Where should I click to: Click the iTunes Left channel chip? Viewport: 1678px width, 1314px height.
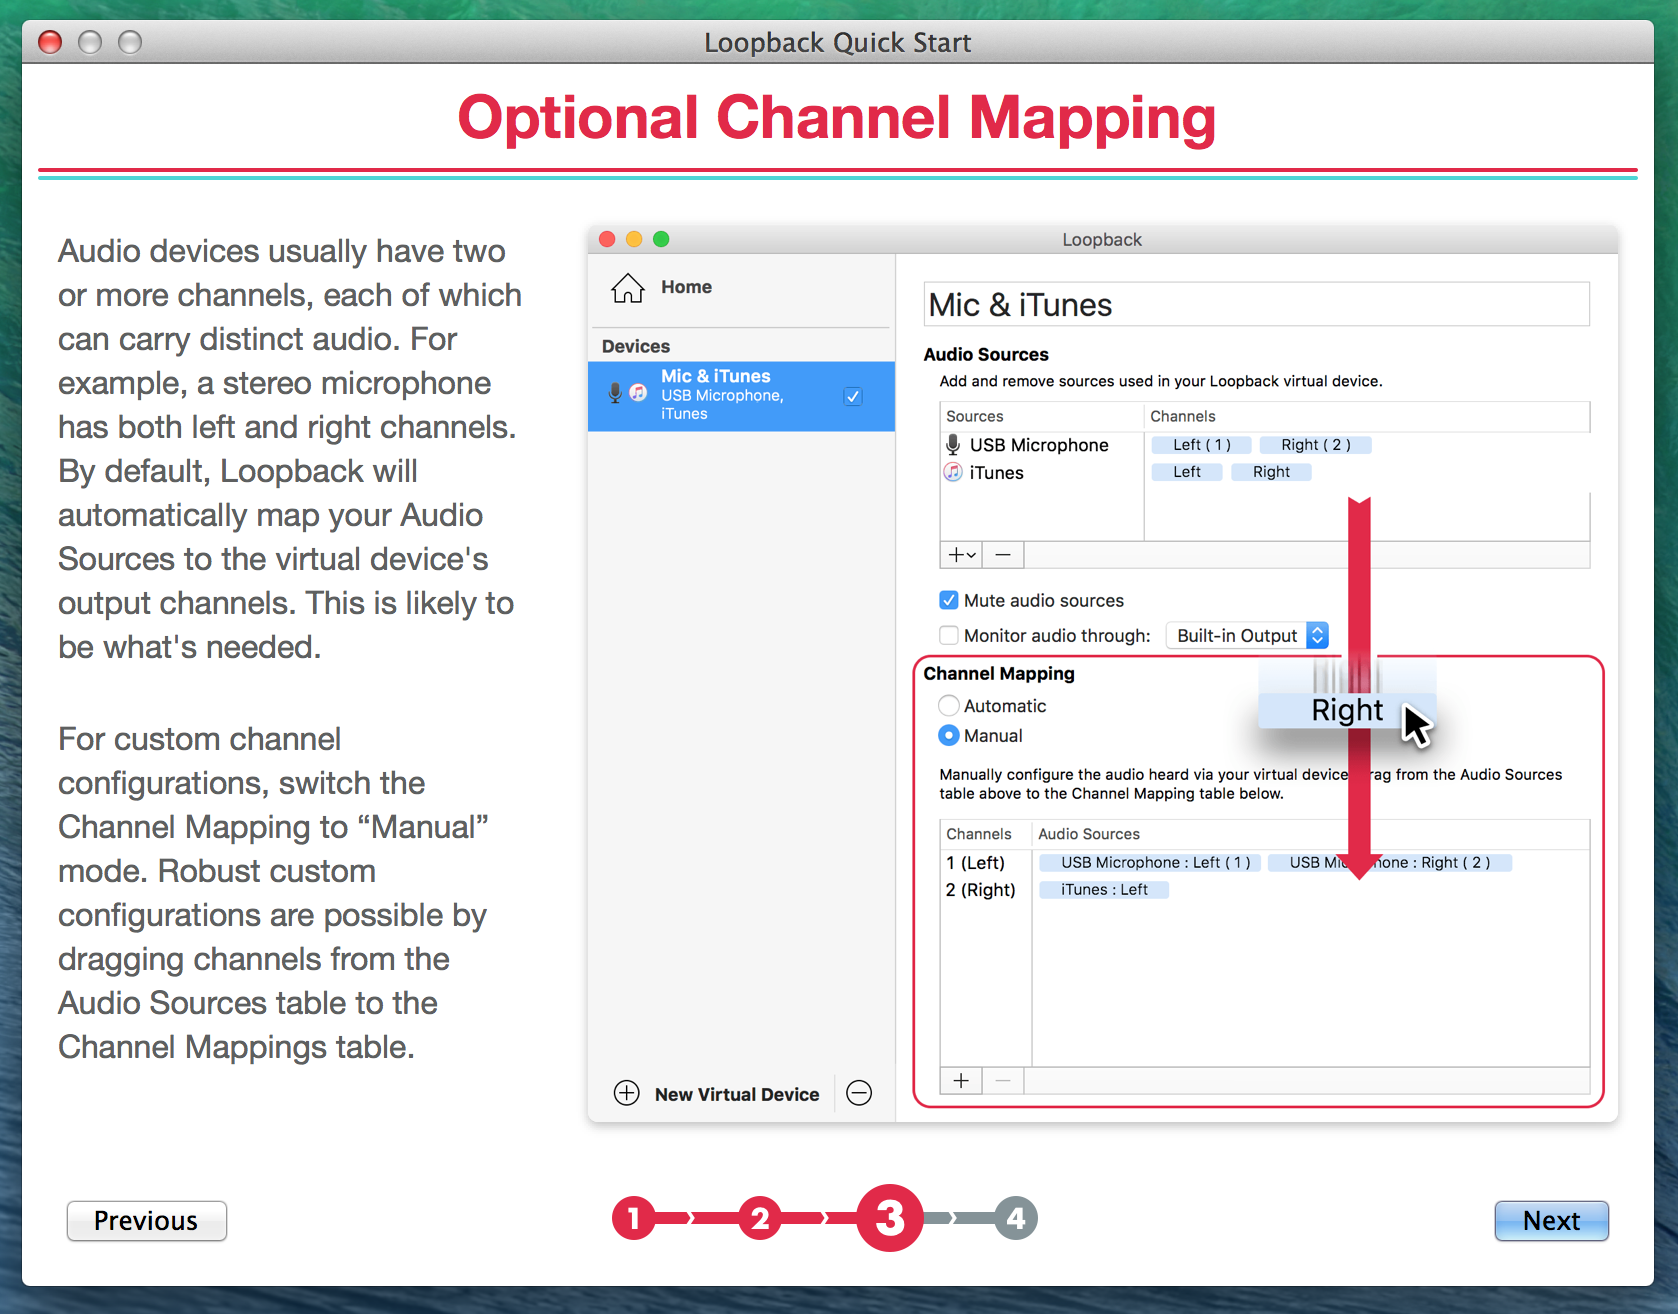click(1187, 472)
